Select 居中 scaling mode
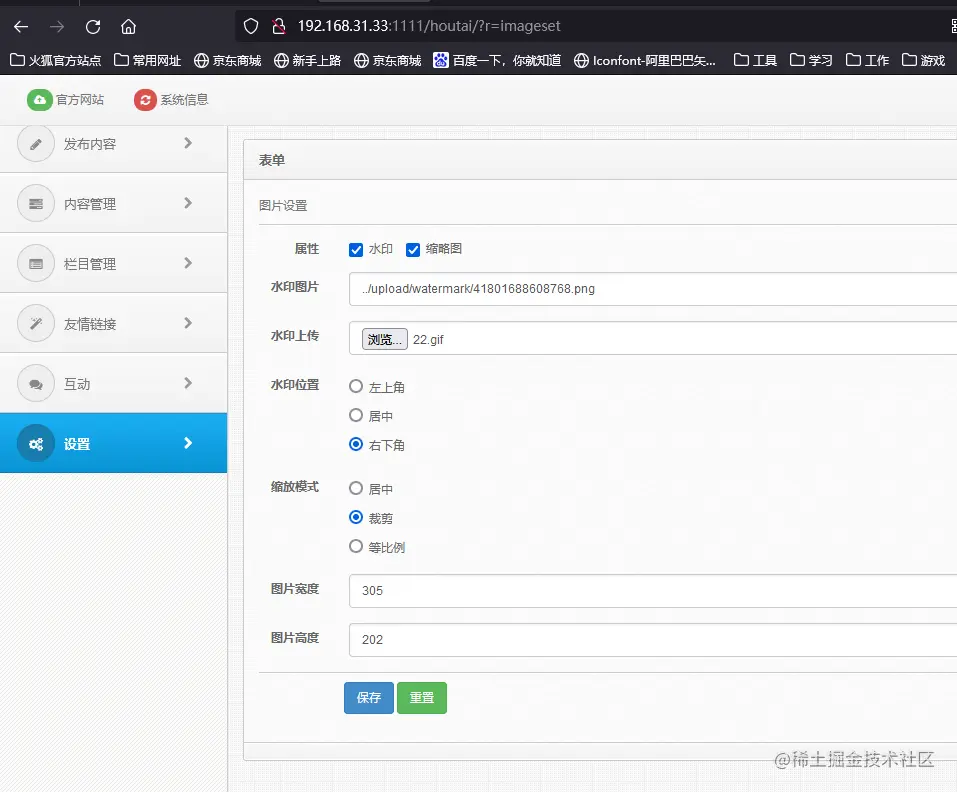The width and height of the screenshot is (957, 792). [356, 488]
